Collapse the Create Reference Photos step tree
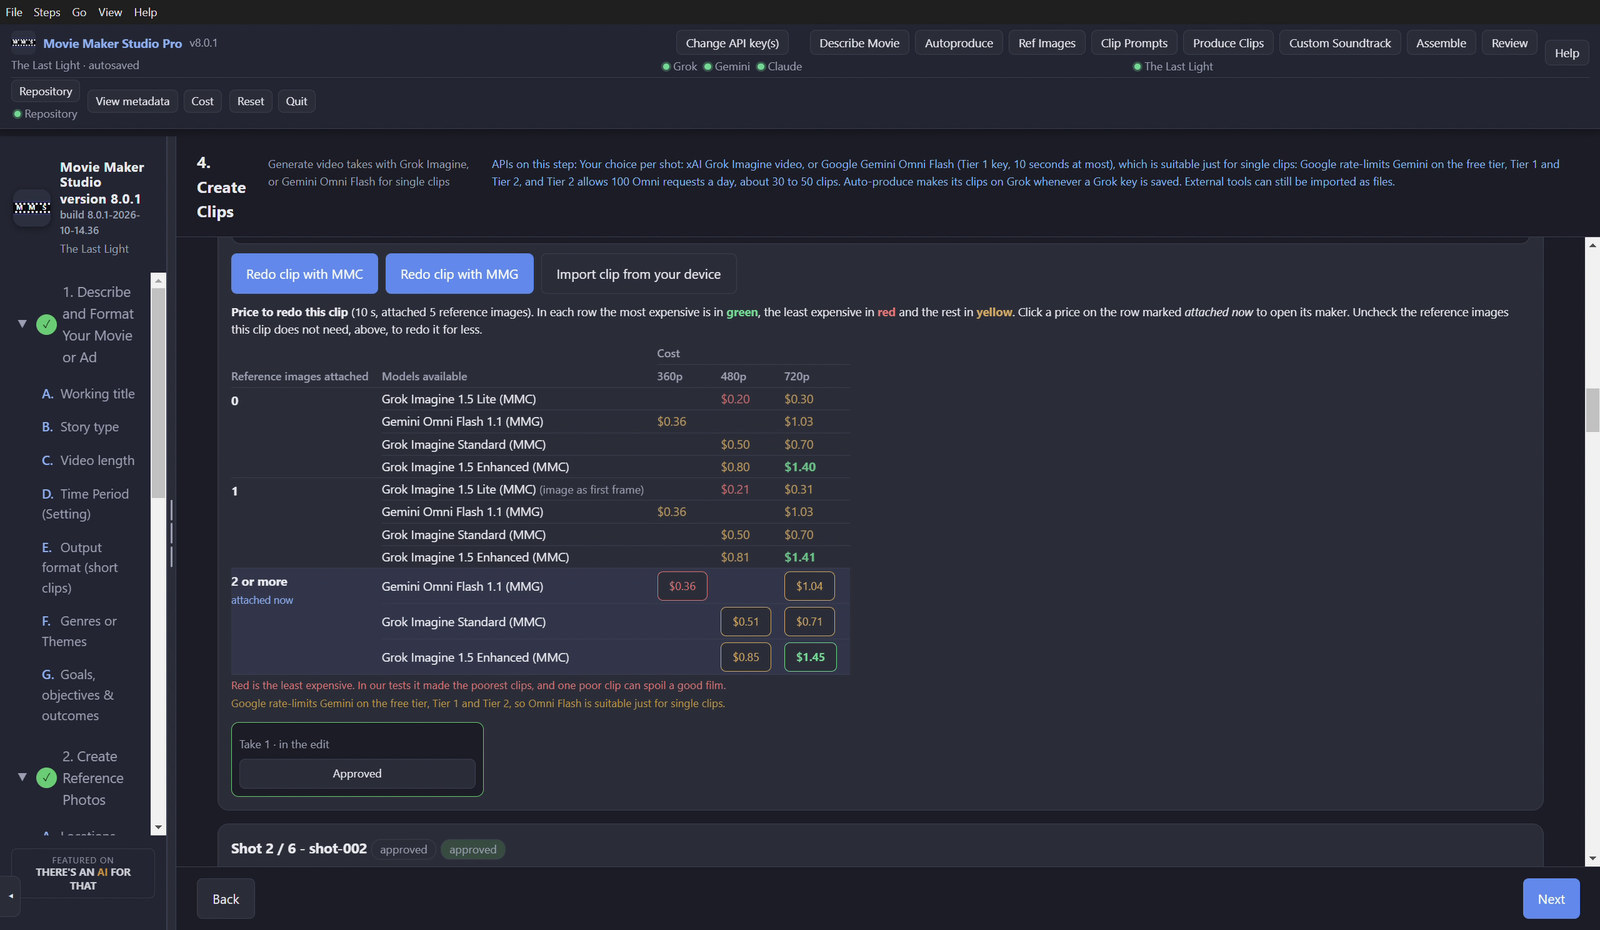This screenshot has width=1600, height=930. pyautogui.click(x=22, y=777)
